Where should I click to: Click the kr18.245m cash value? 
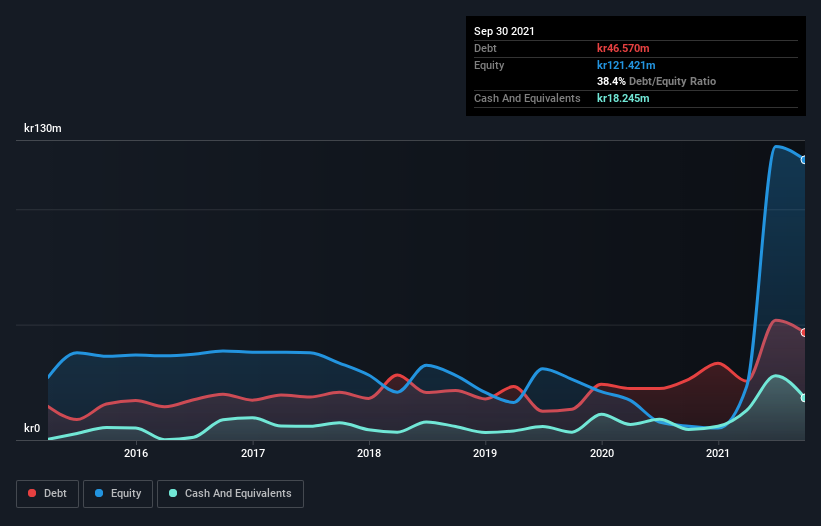pyautogui.click(x=623, y=98)
